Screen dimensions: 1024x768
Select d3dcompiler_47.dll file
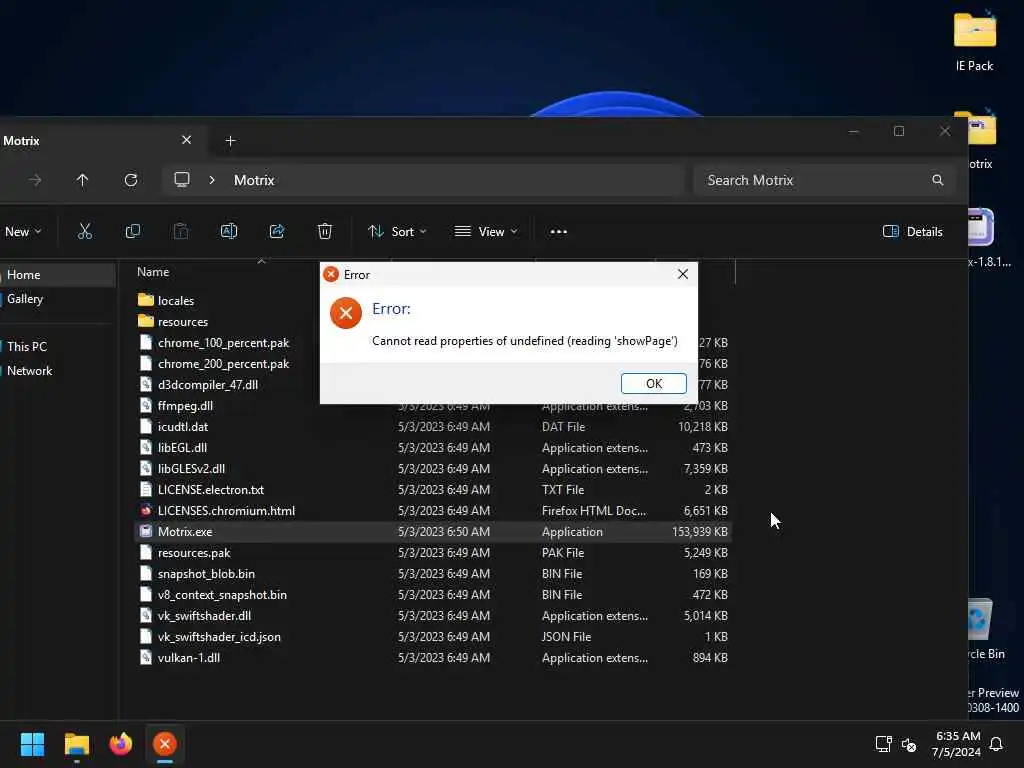[208, 384]
